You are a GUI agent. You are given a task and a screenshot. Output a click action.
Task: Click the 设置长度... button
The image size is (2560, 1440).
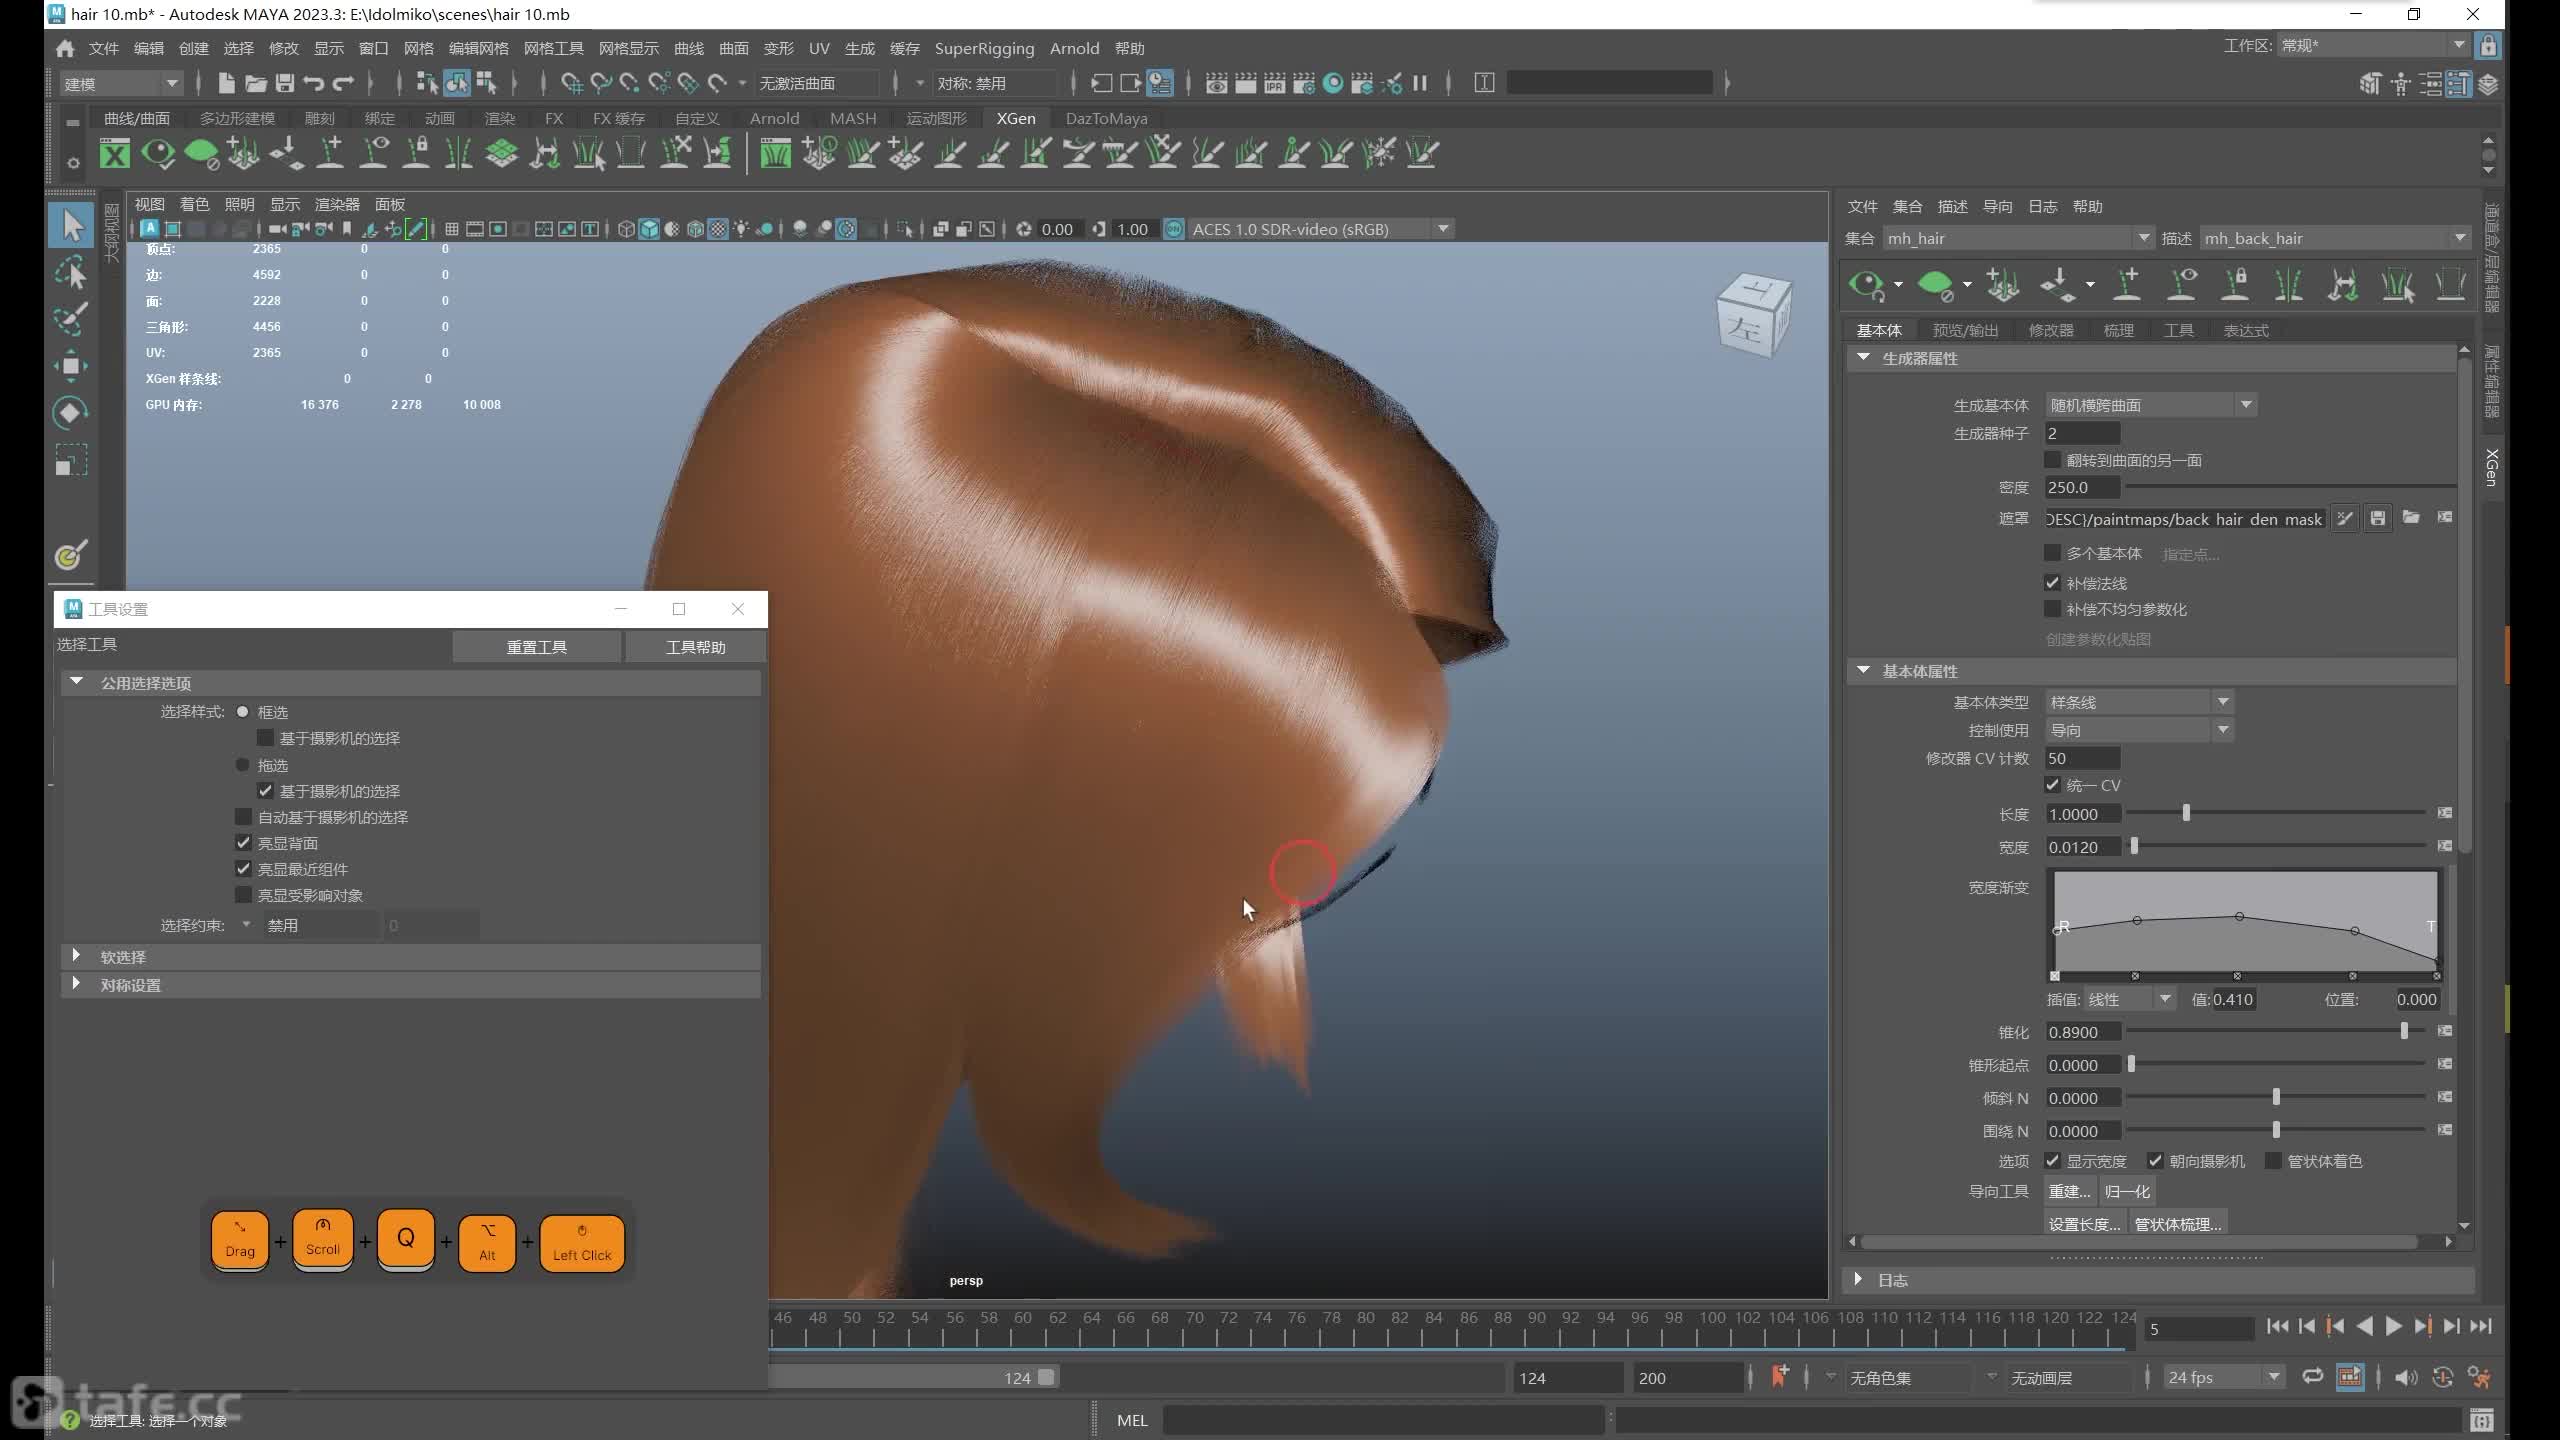click(x=2084, y=1224)
